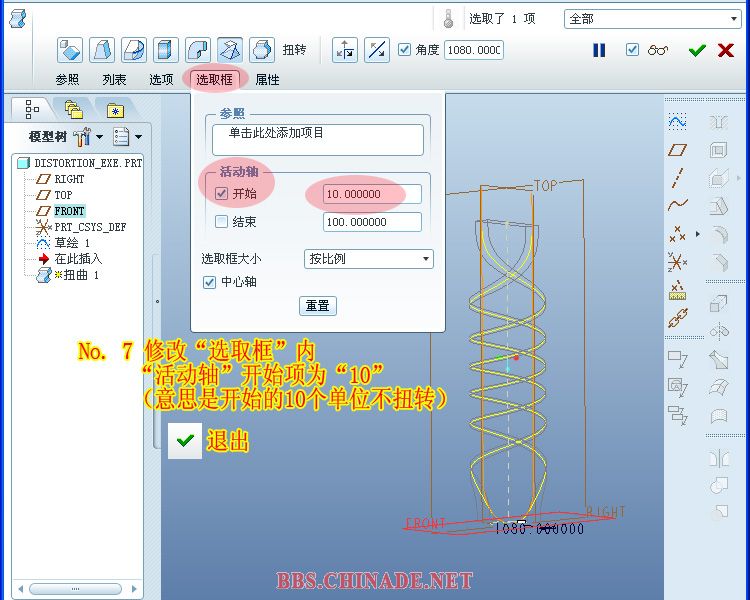Click the 重置 button
The image size is (750, 600).
coord(317,306)
